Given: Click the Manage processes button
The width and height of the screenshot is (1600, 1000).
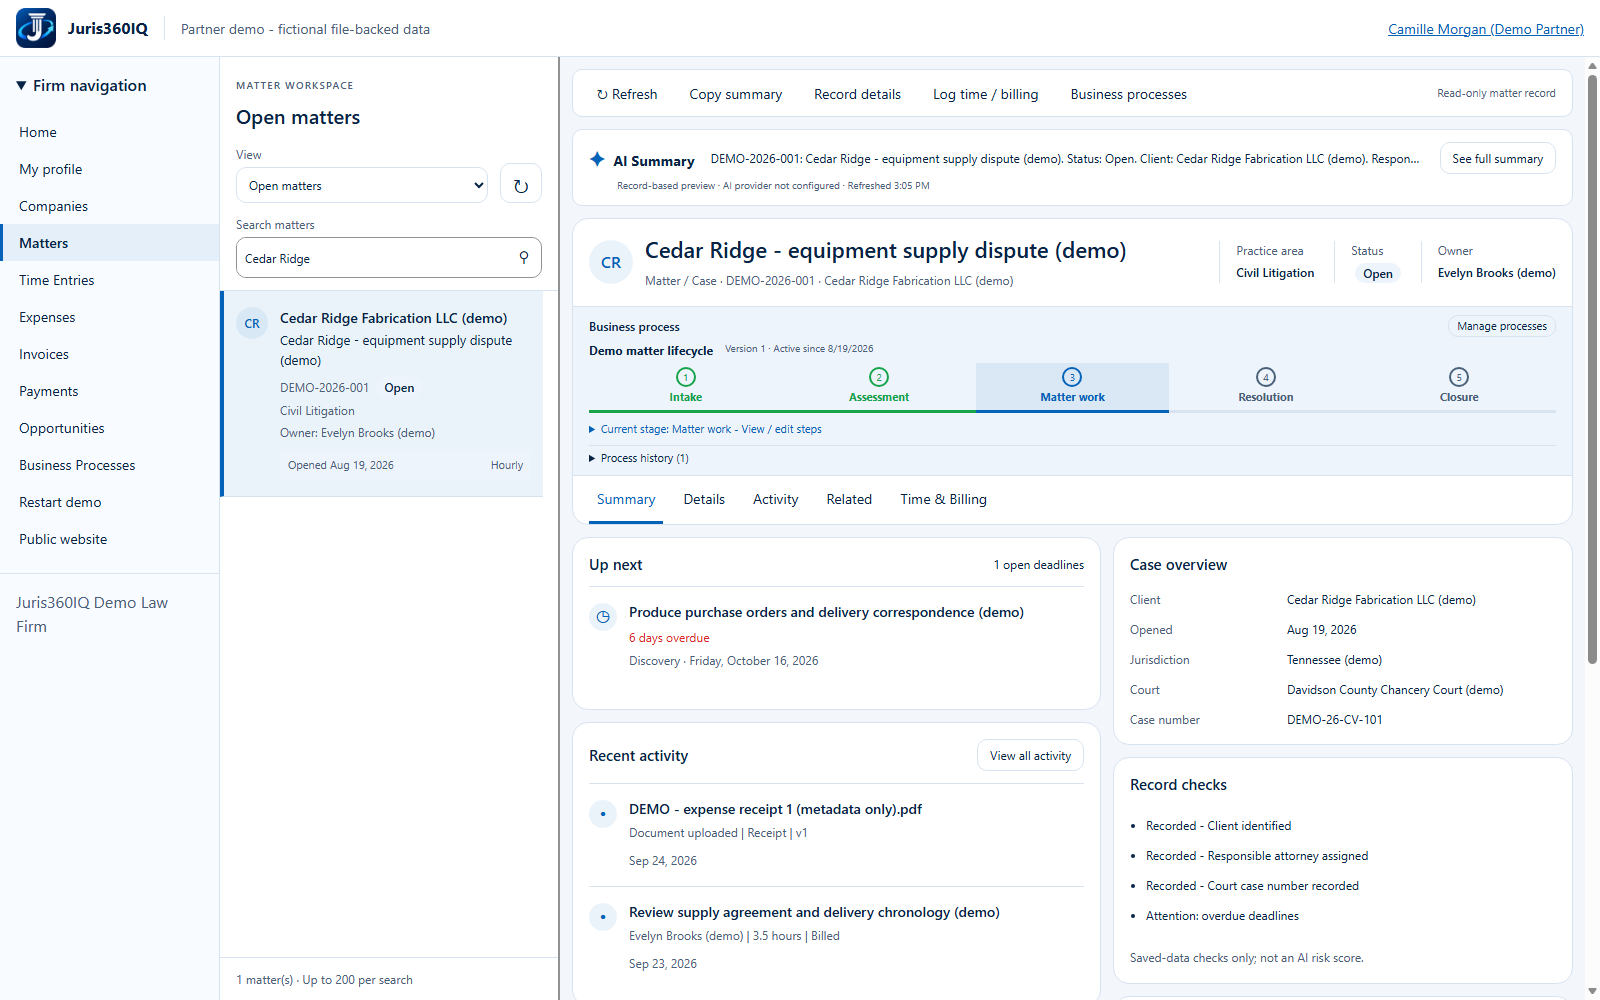Looking at the screenshot, I should tap(1502, 326).
